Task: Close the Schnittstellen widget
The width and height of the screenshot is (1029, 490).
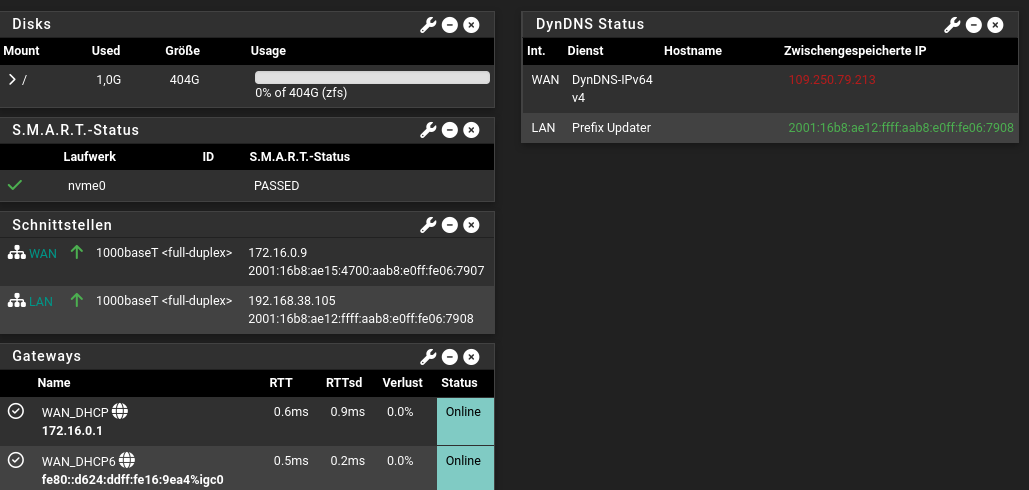Action: coord(472,226)
